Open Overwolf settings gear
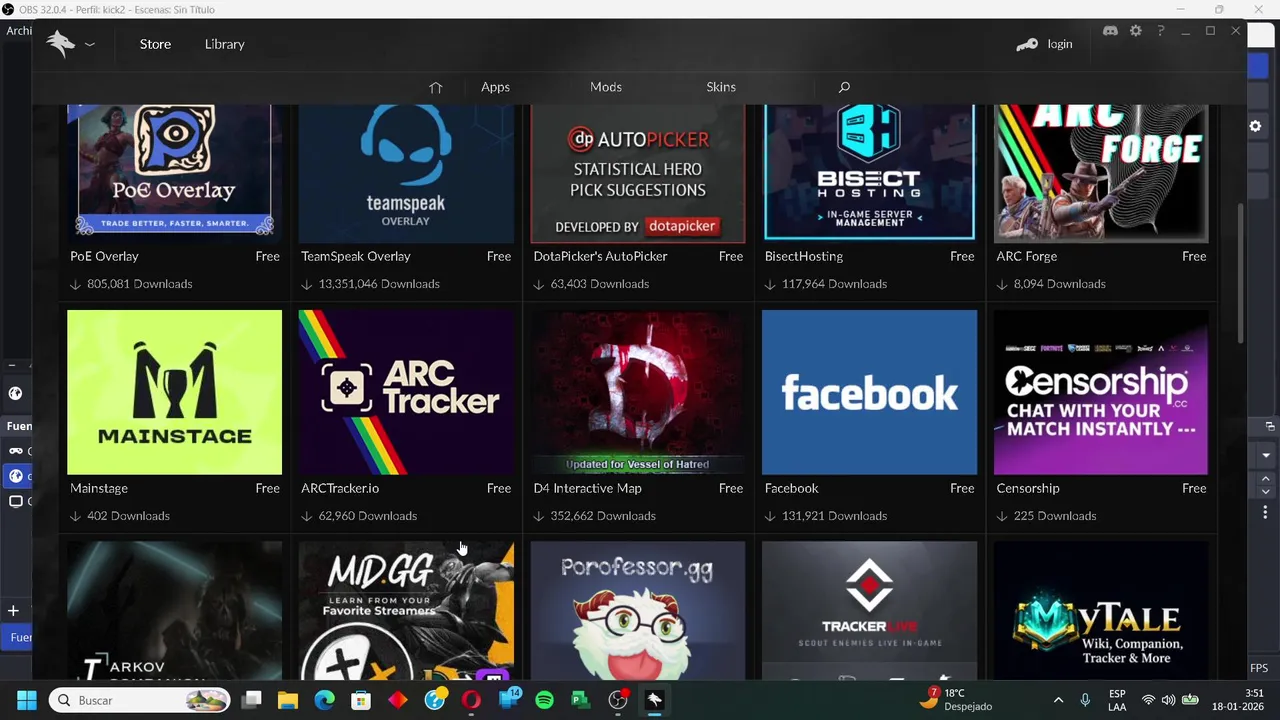Screen dimensions: 1280x720 [x=1136, y=31]
